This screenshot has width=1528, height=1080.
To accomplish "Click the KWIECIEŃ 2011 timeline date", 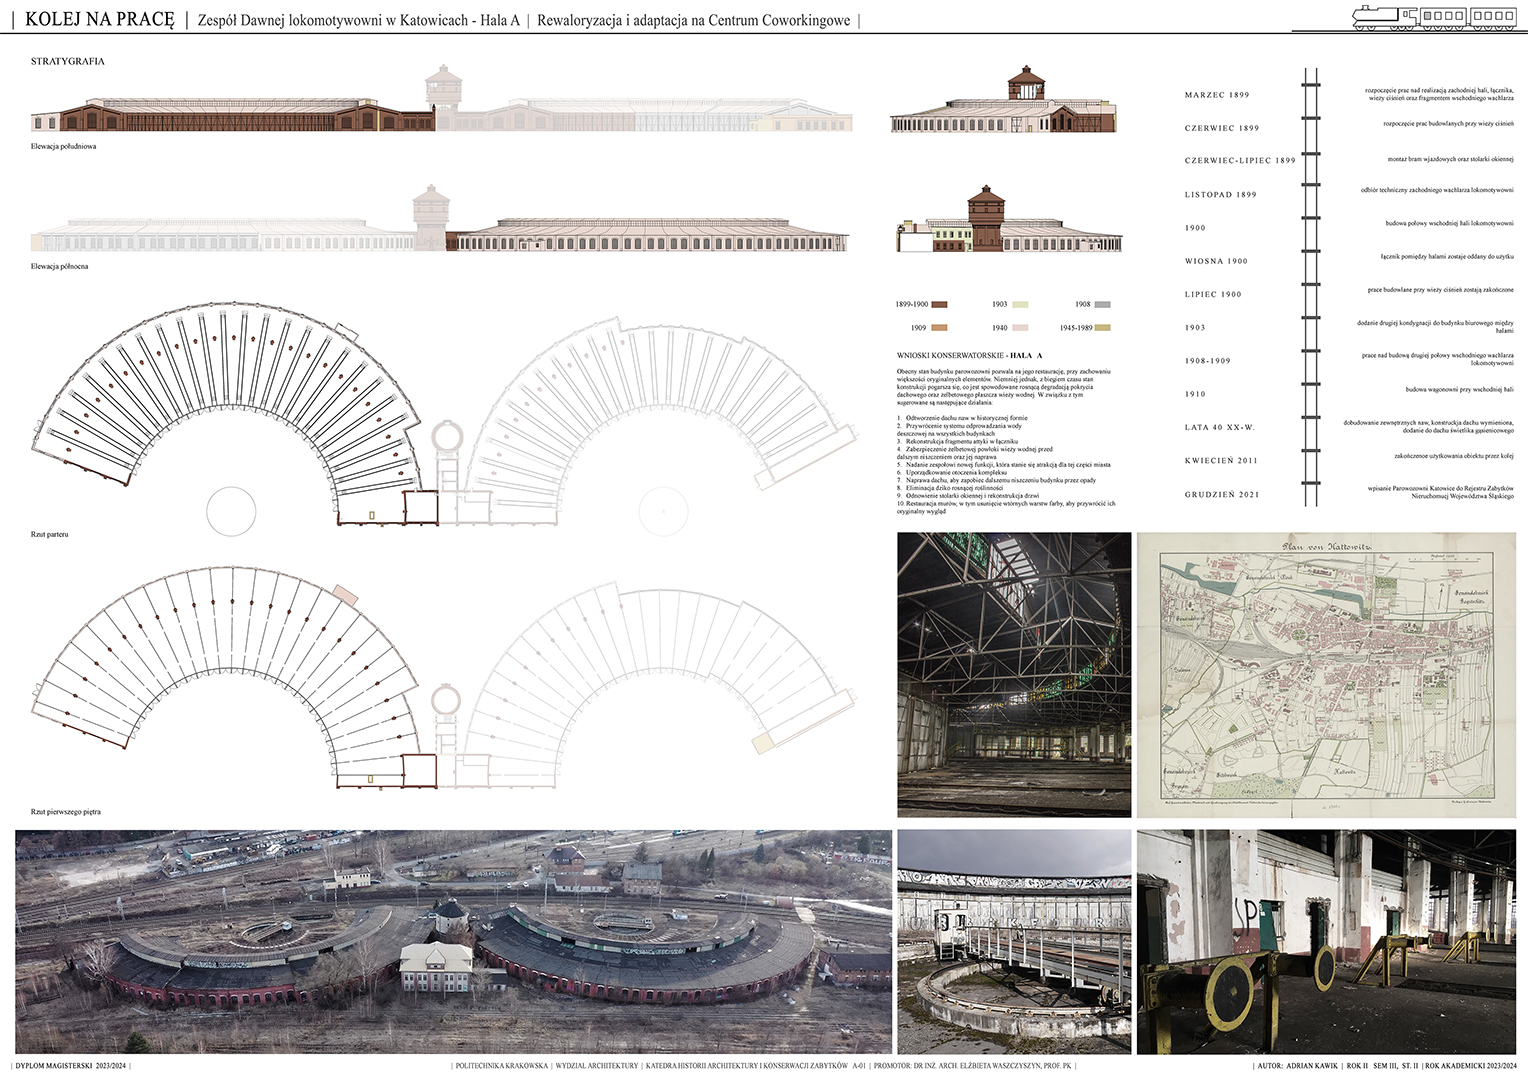I will coord(1221,461).
